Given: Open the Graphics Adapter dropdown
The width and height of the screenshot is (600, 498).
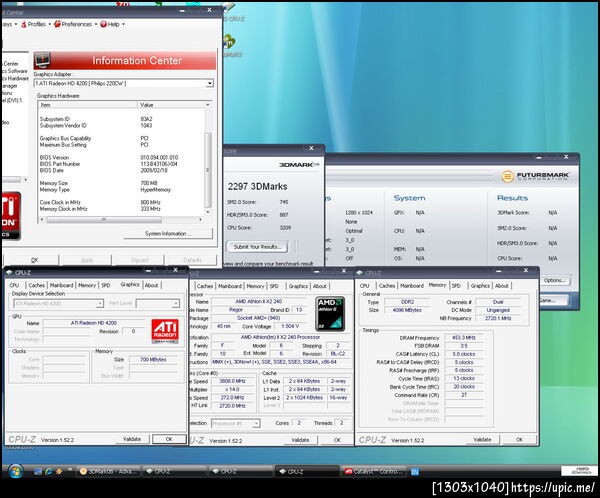Looking at the screenshot, I should click(210, 83).
